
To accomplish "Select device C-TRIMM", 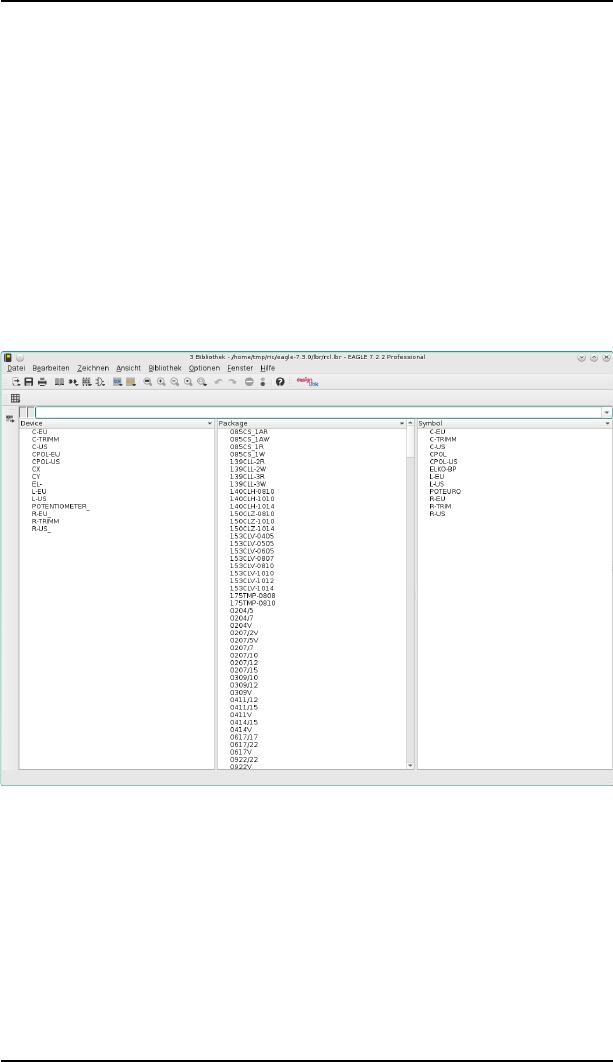I will click(45, 439).
